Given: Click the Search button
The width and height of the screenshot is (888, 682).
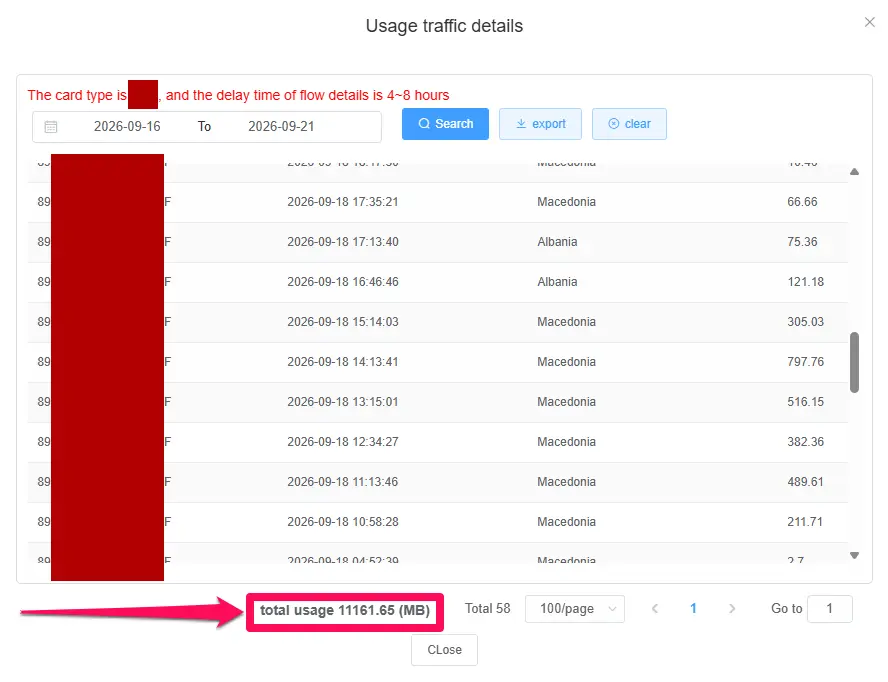Looking at the screenshot, I should [x=445, y=123].
